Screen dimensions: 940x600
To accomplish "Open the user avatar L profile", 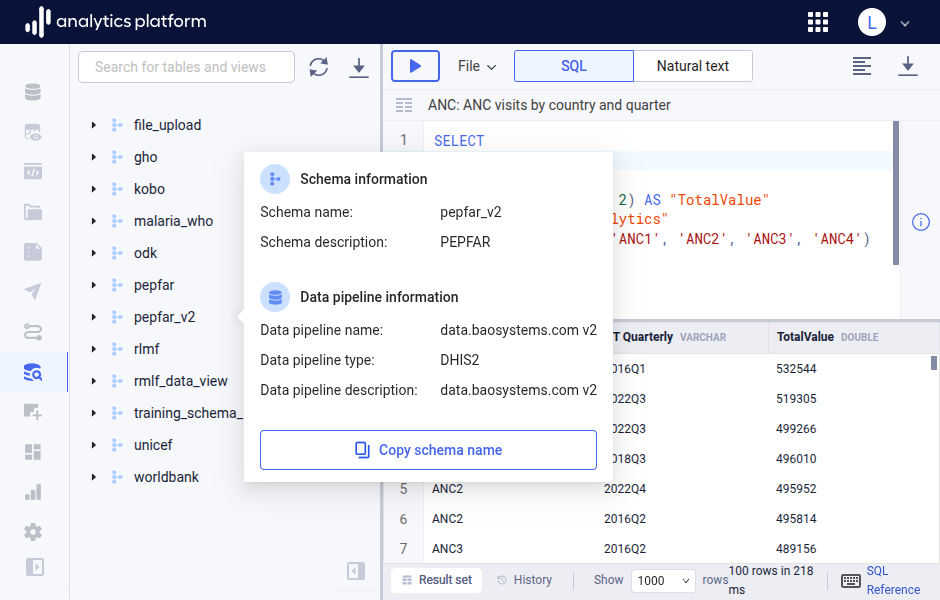I will coord(872,22).
